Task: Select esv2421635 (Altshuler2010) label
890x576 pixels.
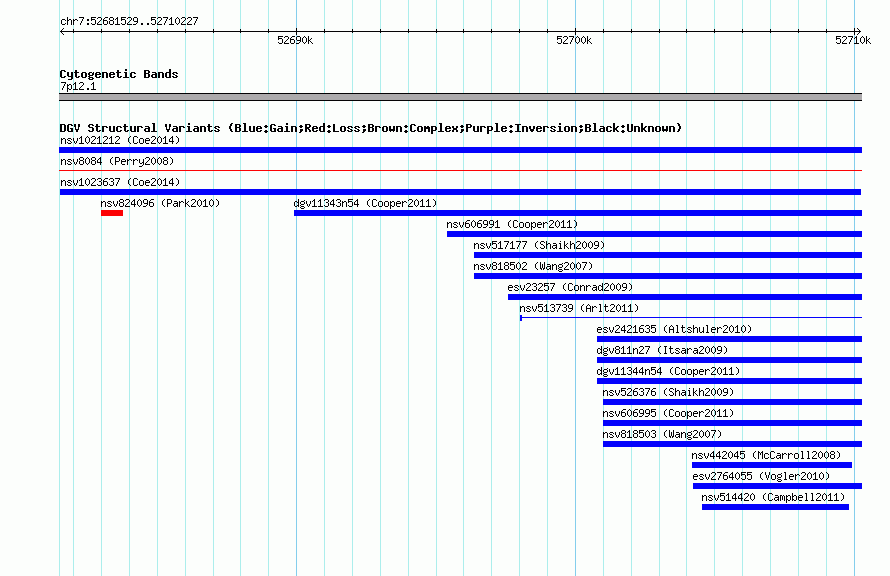Action: click(674, 329)
